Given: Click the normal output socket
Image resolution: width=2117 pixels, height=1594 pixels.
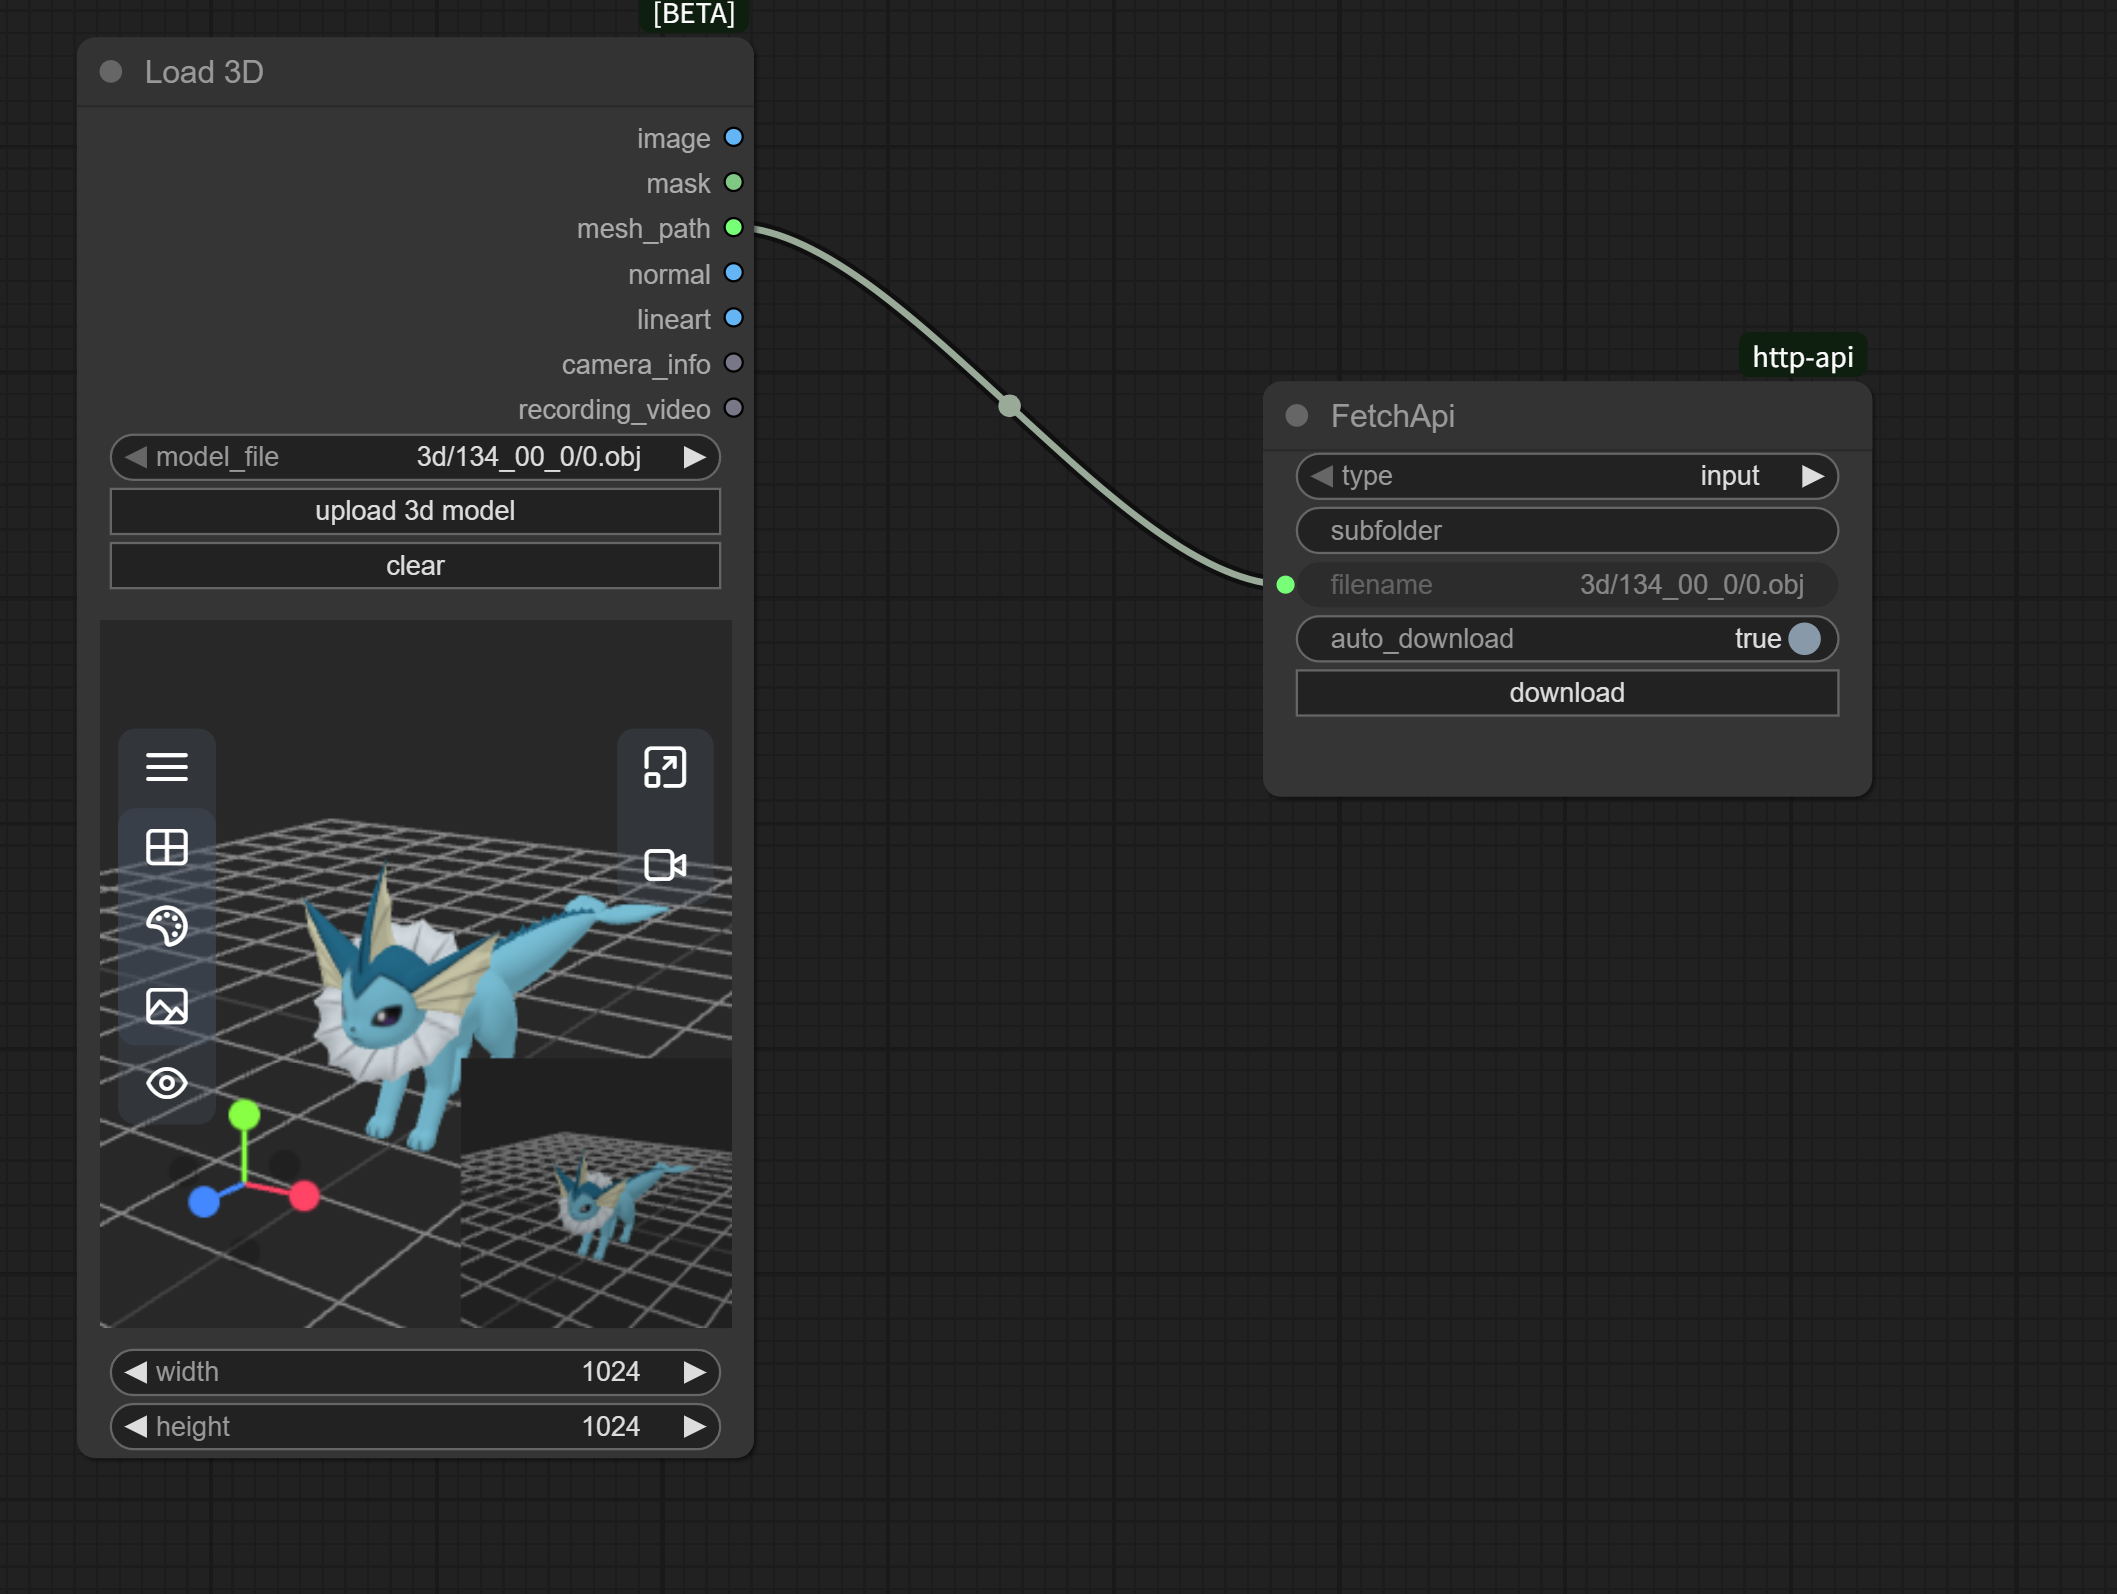Looking at the screenshot, I should (734, 273).
